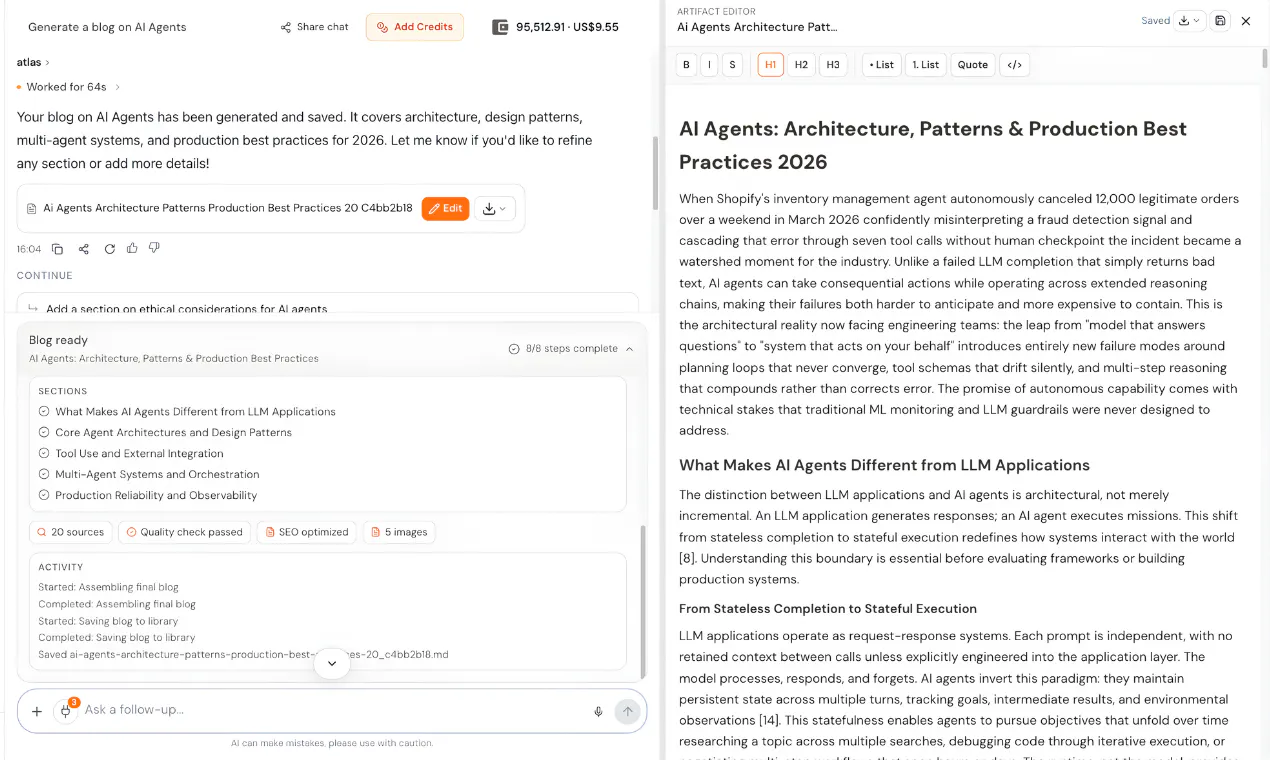The image size is (1270, 760).
Task: Open the generated blog file attachment
Action: point(220,208)
